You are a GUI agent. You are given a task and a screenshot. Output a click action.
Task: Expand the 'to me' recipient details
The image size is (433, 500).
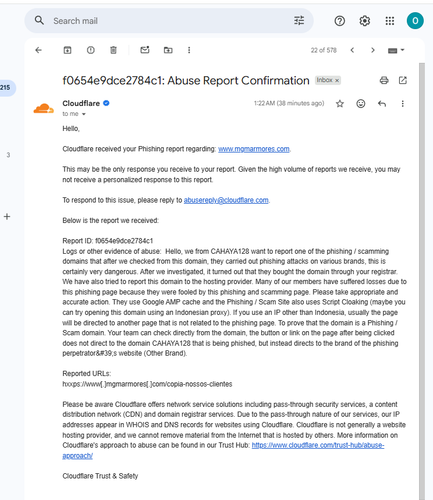pos(84,114)
